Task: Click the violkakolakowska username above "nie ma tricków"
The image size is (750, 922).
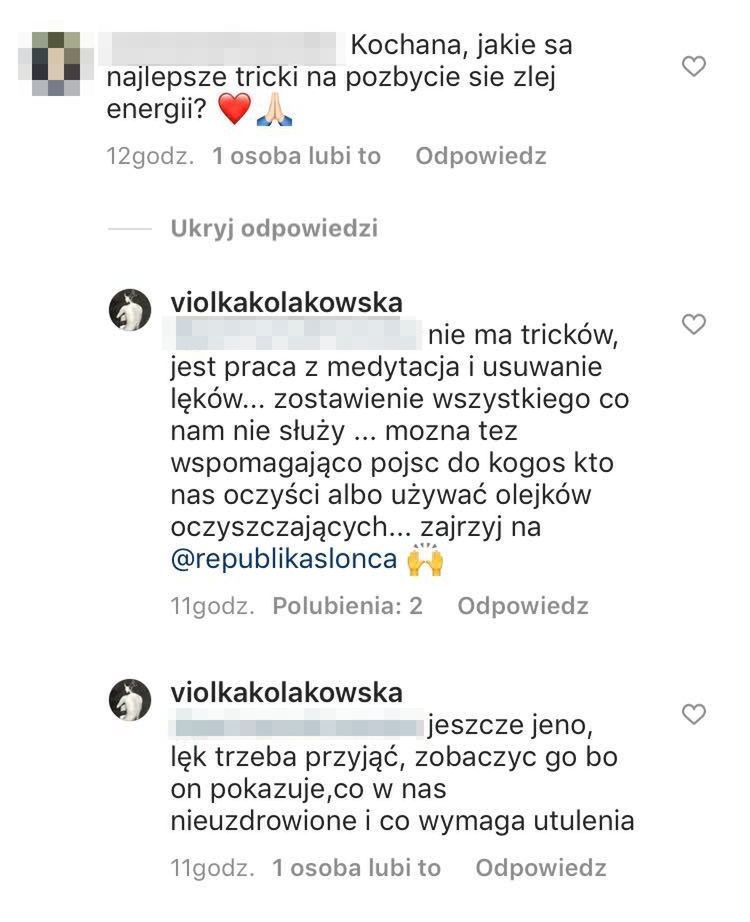Action: (x=288, y=302)
